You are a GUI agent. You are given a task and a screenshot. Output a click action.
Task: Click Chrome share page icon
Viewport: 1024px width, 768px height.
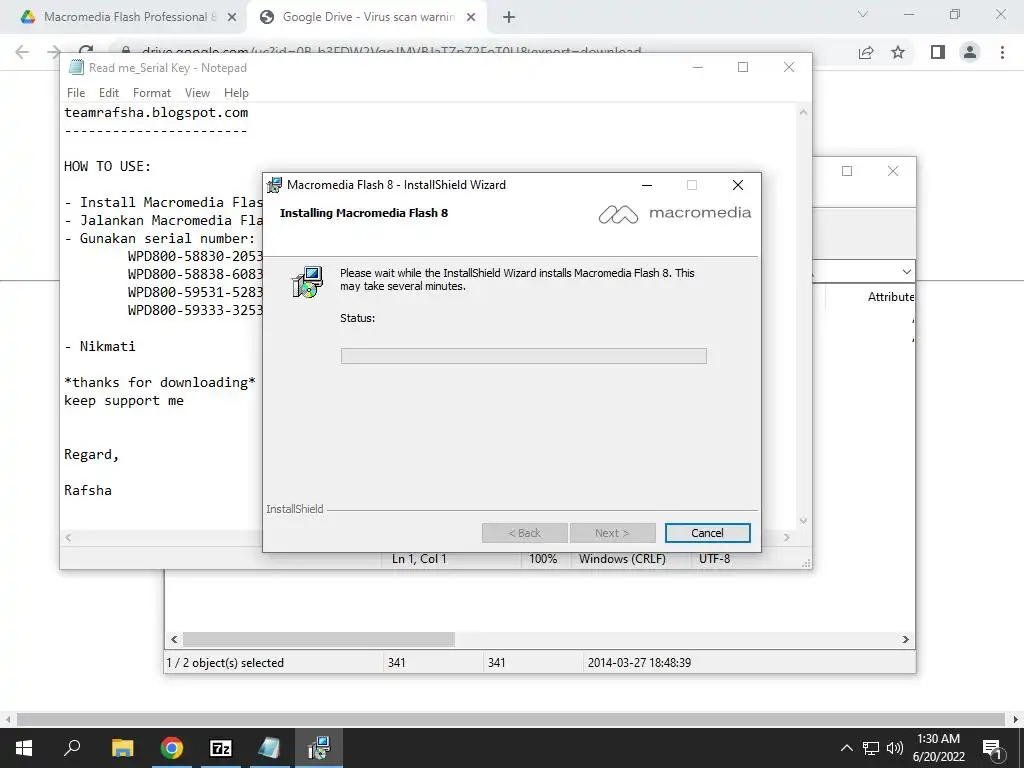[866, 52]
